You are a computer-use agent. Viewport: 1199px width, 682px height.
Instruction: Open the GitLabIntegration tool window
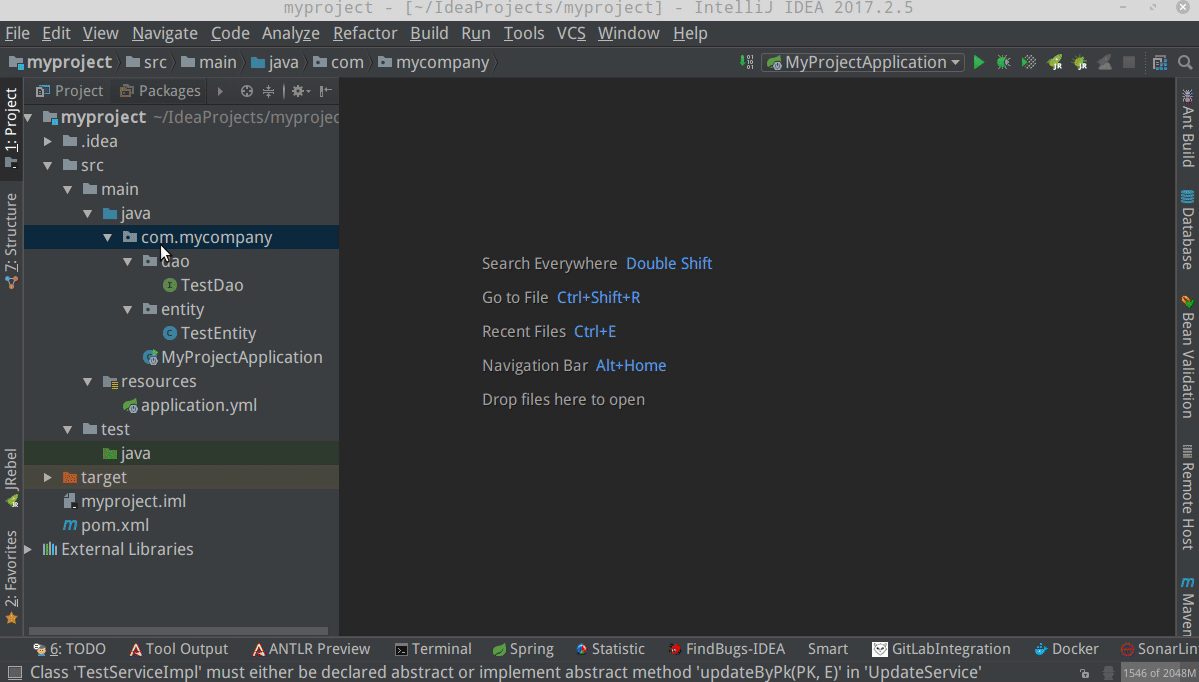[941, 649]
